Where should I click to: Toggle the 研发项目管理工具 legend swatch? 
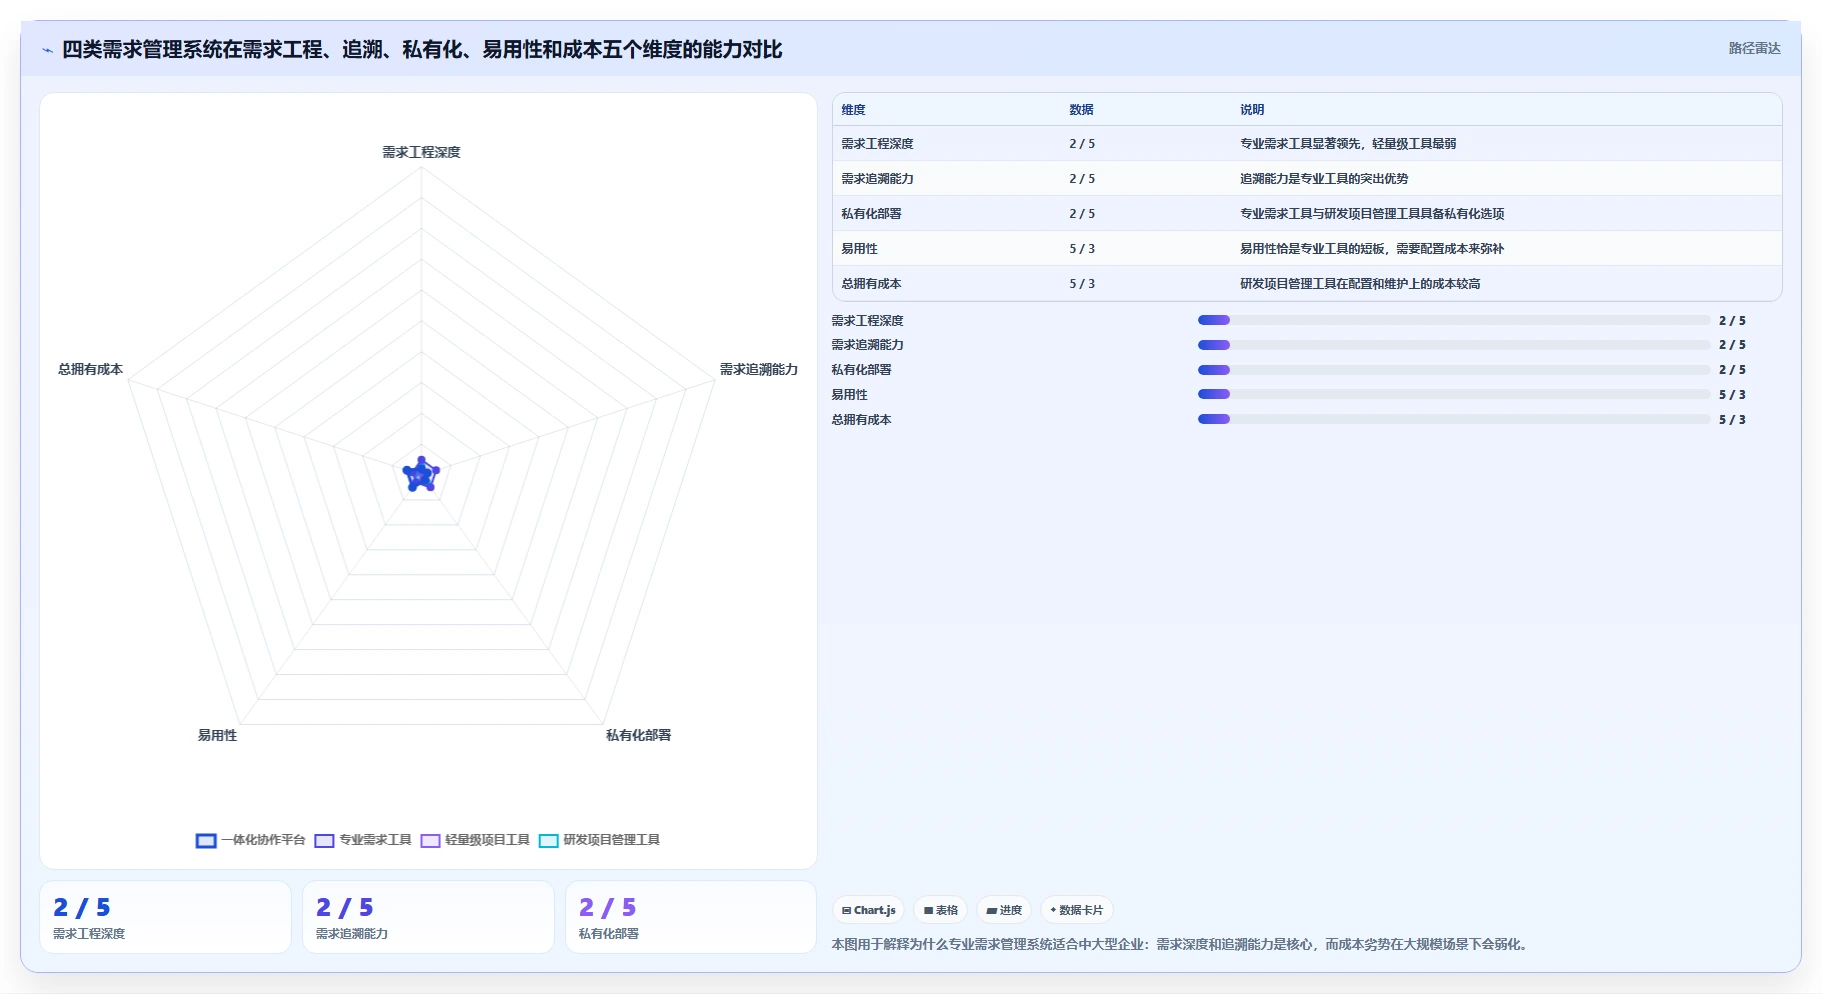[x=548, y=840]
